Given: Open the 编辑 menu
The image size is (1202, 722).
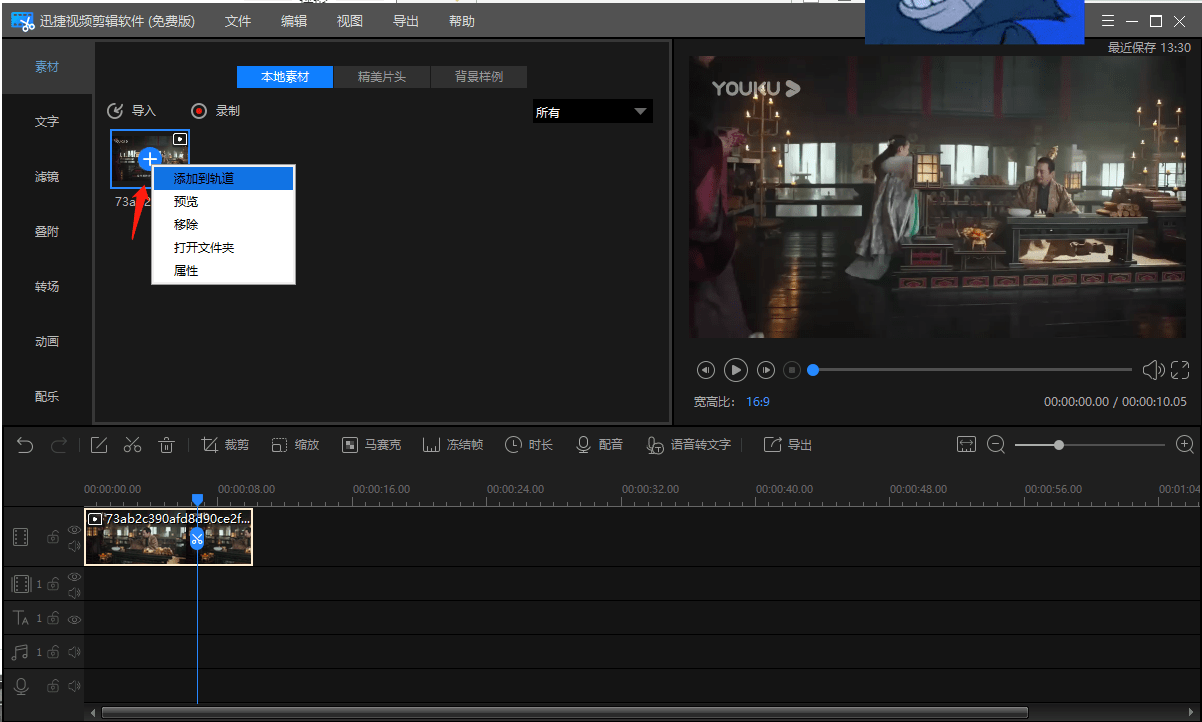Looking at the screenshot, I should coord(294,21).
